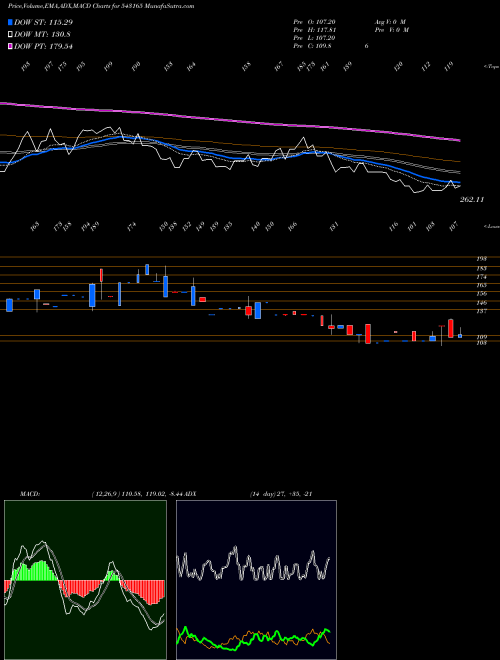
Task: Open the ADX indicator panel
Action: [256, 580]
